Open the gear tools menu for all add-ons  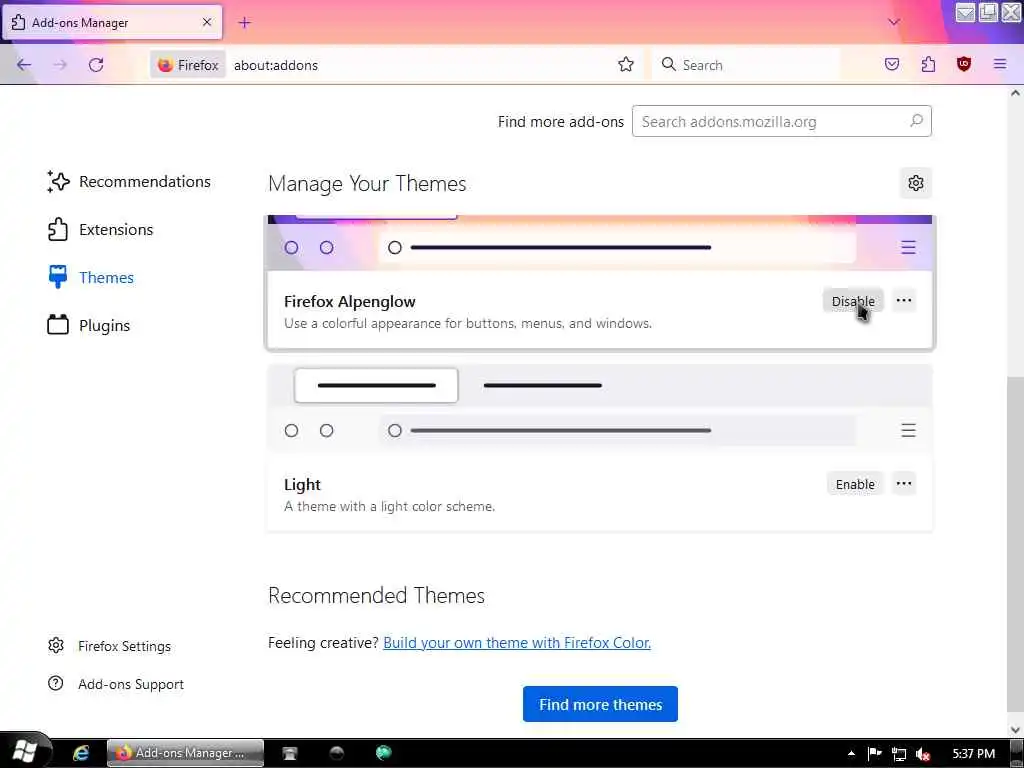click(x=916, y=183)
